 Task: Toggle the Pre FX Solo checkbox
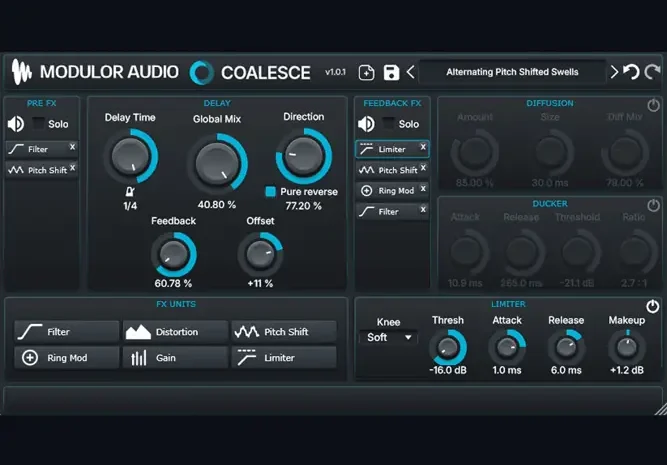tap(38, 123)
